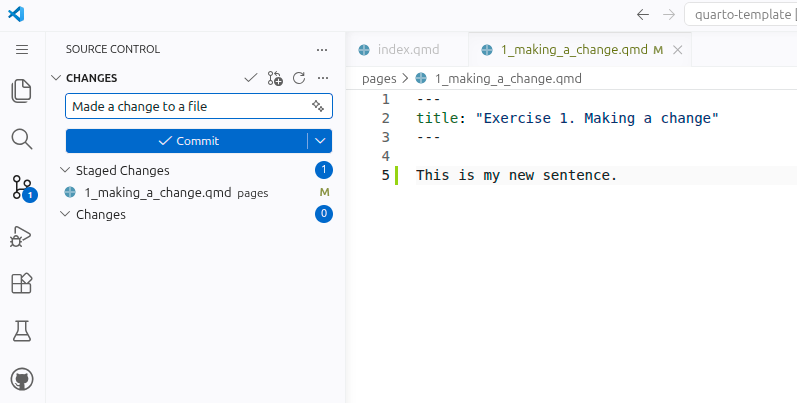Open the hamburger application menu
Image resolution: width=797 pixels, height=403 pixels.
tap(22, 49)
